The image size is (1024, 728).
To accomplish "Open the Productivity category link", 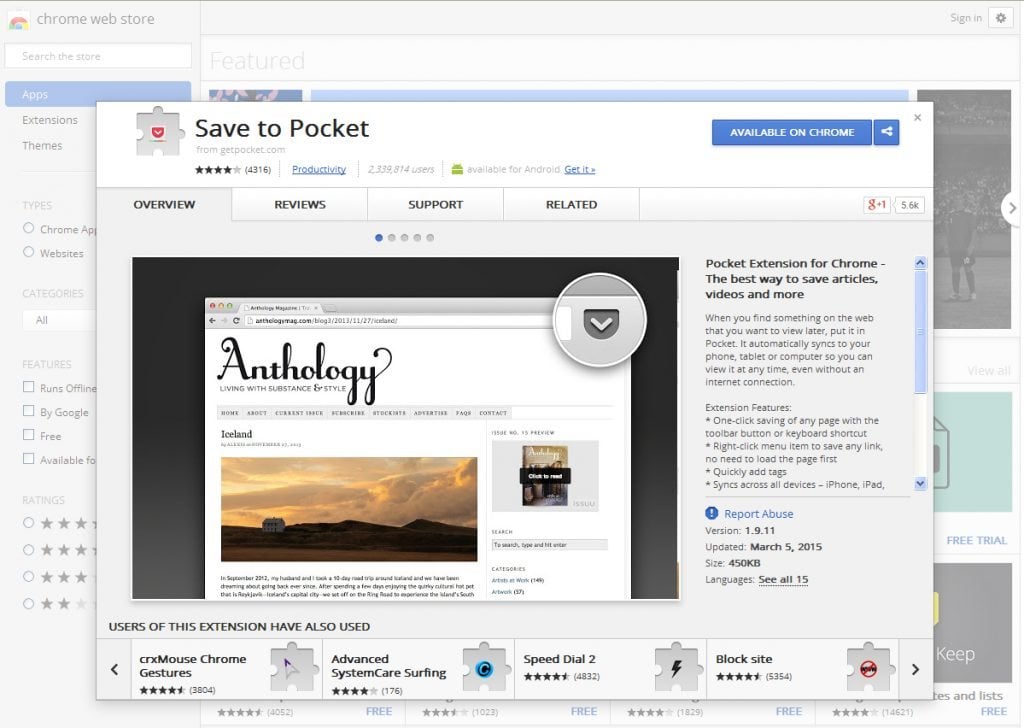I will (319, 170).
